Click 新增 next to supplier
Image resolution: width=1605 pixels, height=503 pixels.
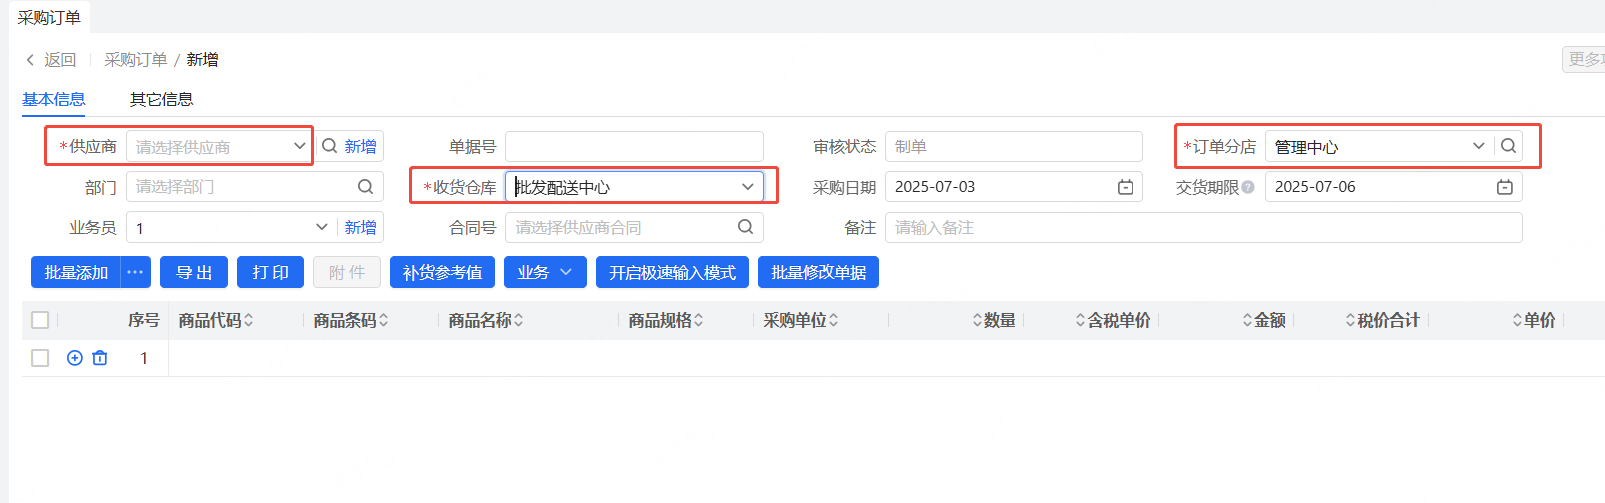(361, 146)
